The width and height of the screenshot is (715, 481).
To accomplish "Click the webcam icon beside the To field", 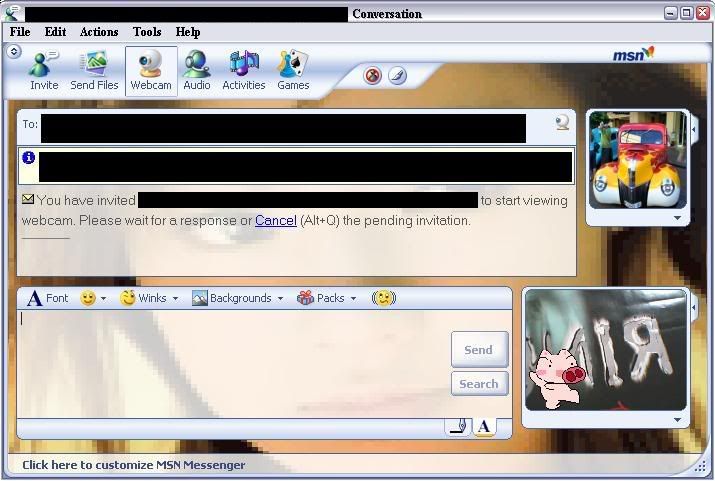I will coord(562,123).
